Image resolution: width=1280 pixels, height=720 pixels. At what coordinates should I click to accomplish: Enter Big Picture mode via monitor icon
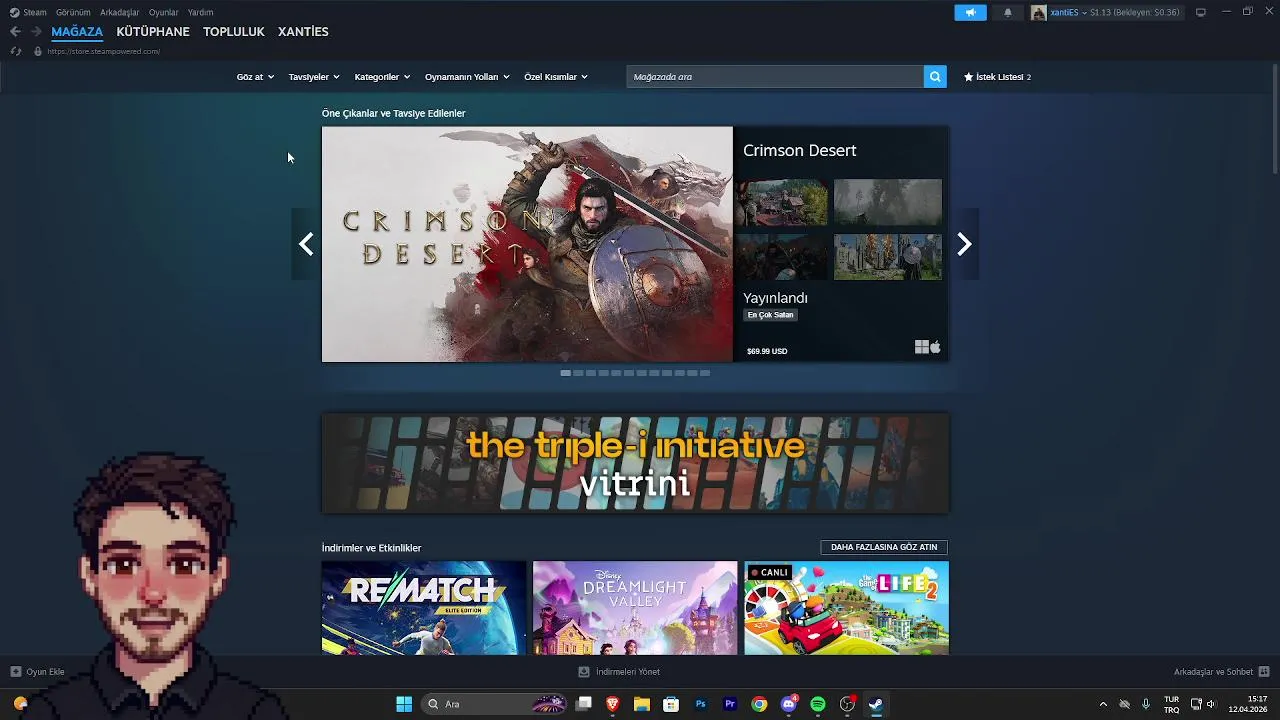pos(1201,12)
